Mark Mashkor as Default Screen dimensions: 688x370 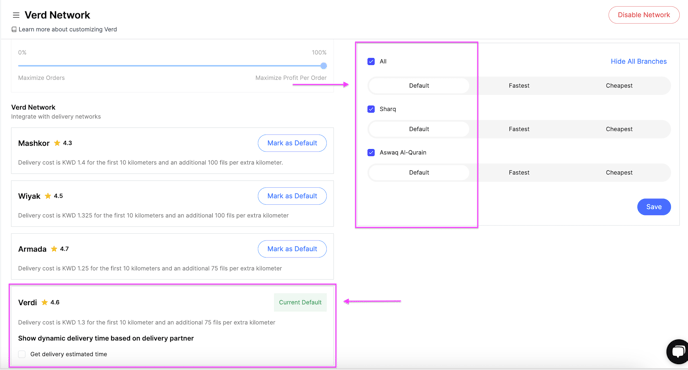click(292, 143)
